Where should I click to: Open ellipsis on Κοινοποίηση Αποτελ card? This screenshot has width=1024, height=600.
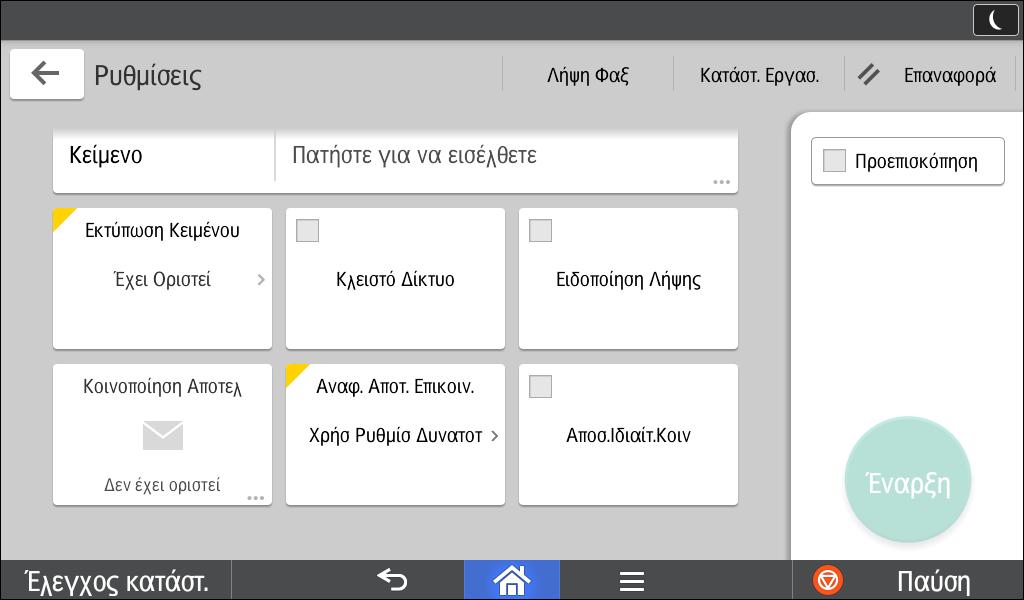[x=256, y=498]
